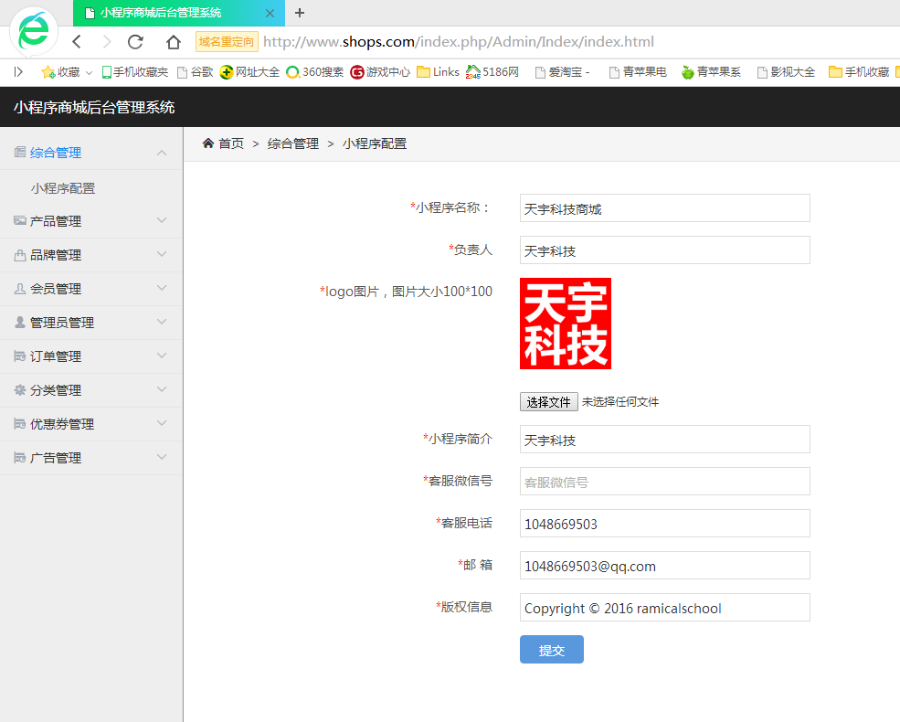Open a new tab with plus icon
The width and height of the screenshot is (900, 722).
(299, 13)
